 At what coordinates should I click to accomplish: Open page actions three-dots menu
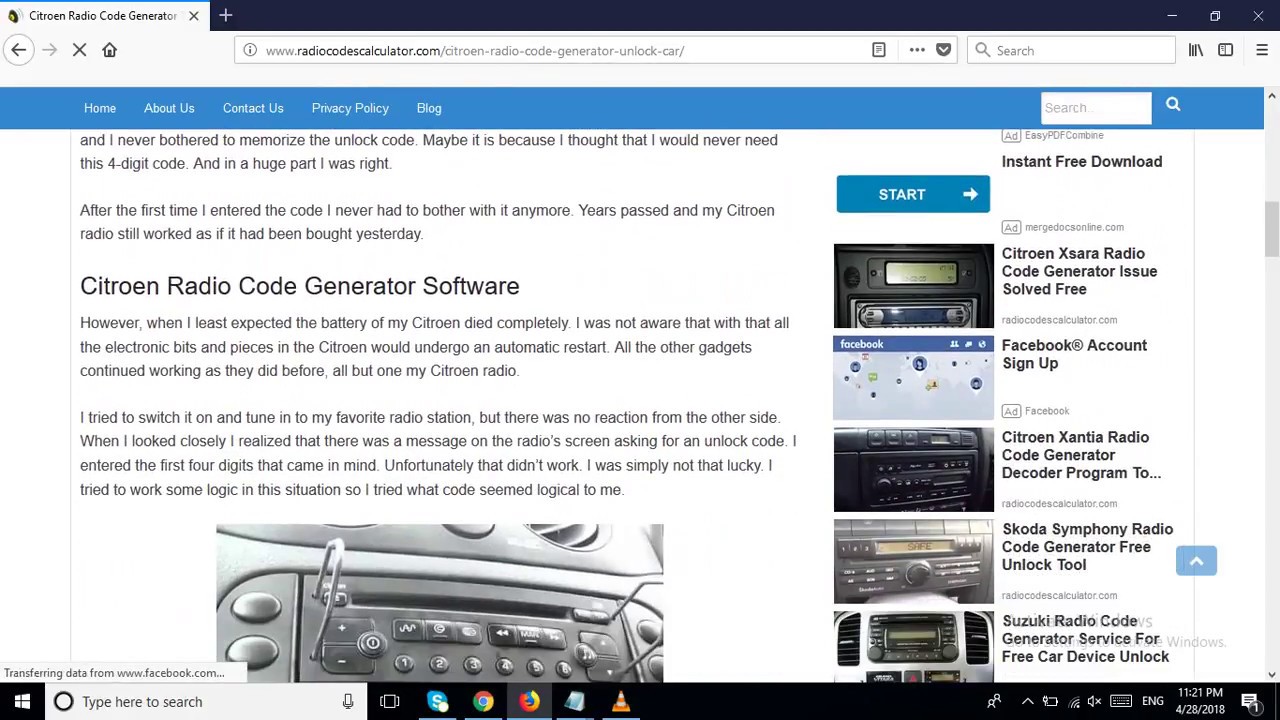(x=916, y=50)
